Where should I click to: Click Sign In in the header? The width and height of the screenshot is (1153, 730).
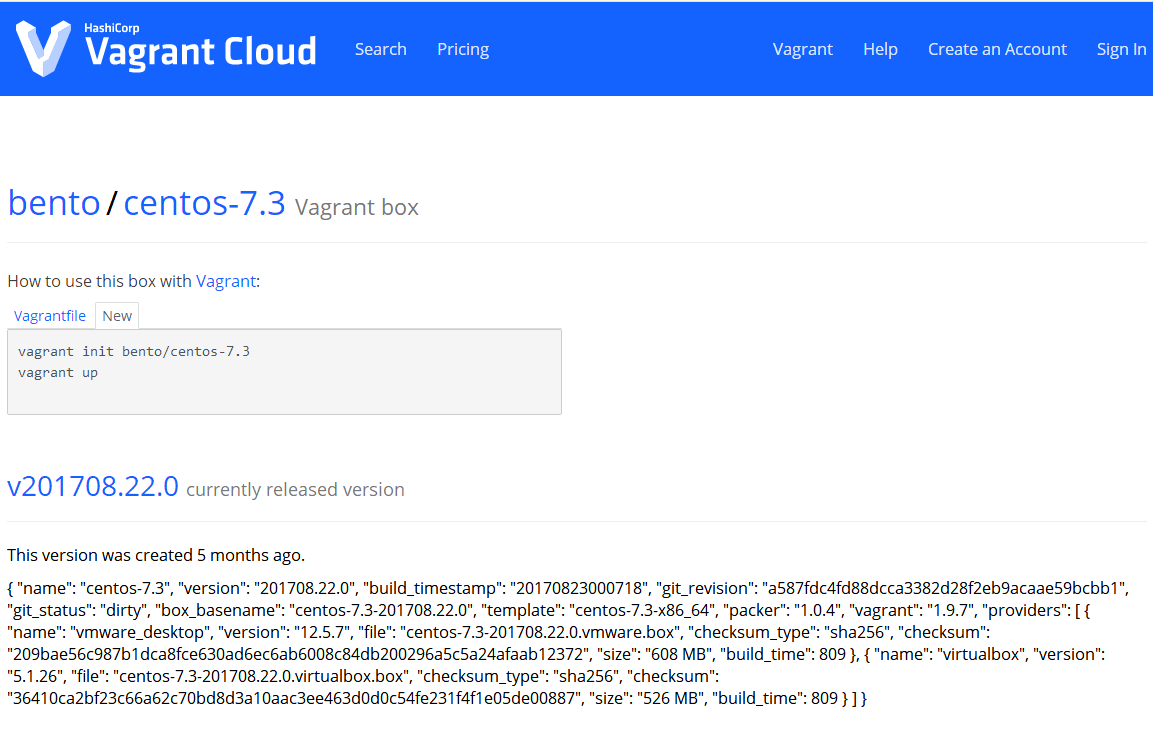tap(1121, 49)
